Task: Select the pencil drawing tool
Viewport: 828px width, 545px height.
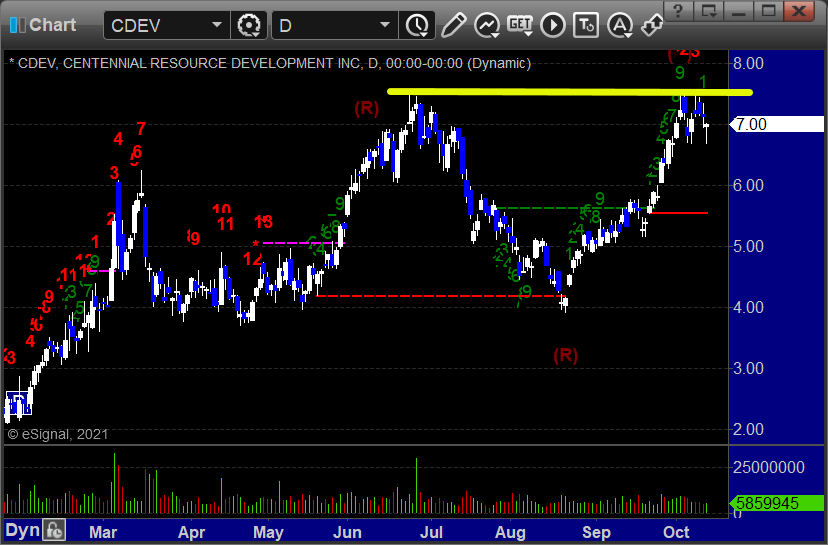Action: (453, 25)
